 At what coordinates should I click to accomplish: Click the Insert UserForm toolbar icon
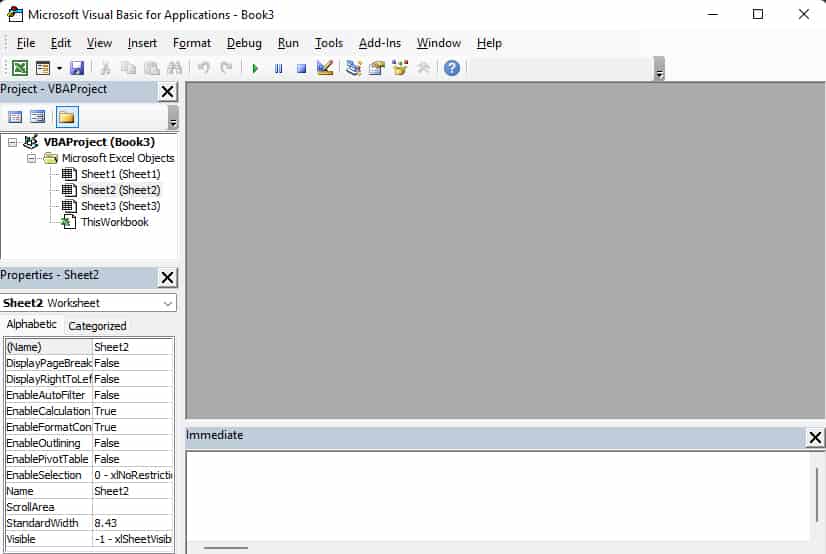[x=43, y=68]
